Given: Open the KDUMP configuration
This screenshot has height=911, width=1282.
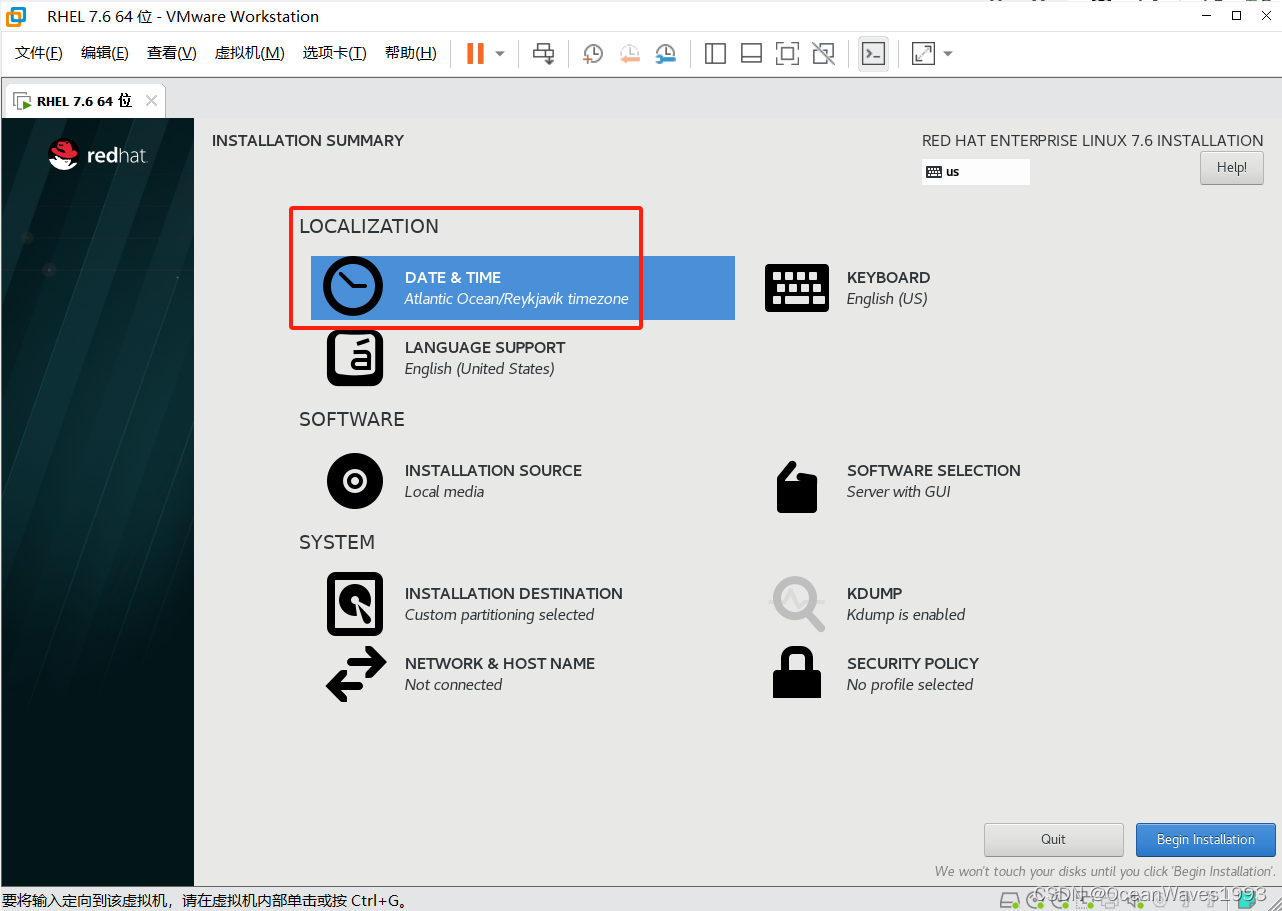Looking at the screenshot, I should tap(868, 604).
